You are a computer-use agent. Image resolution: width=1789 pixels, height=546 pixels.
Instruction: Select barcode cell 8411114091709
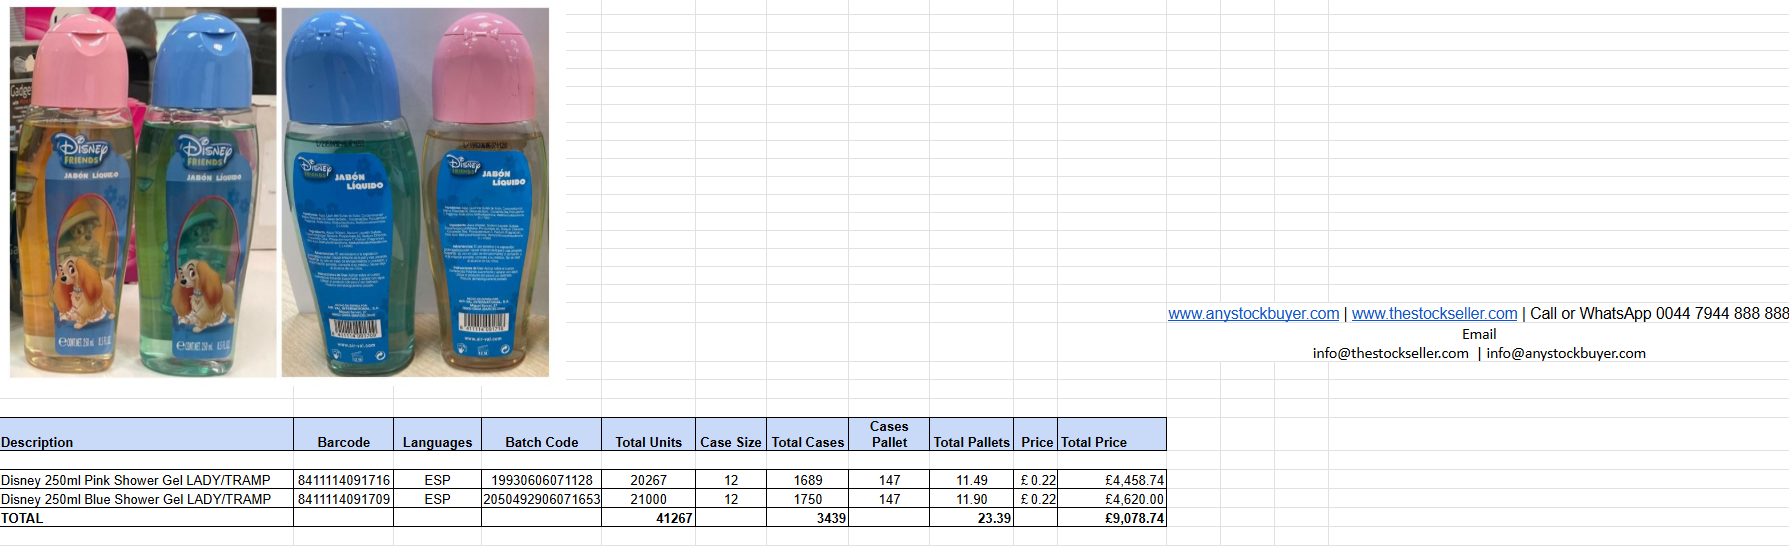pos(343,499)
